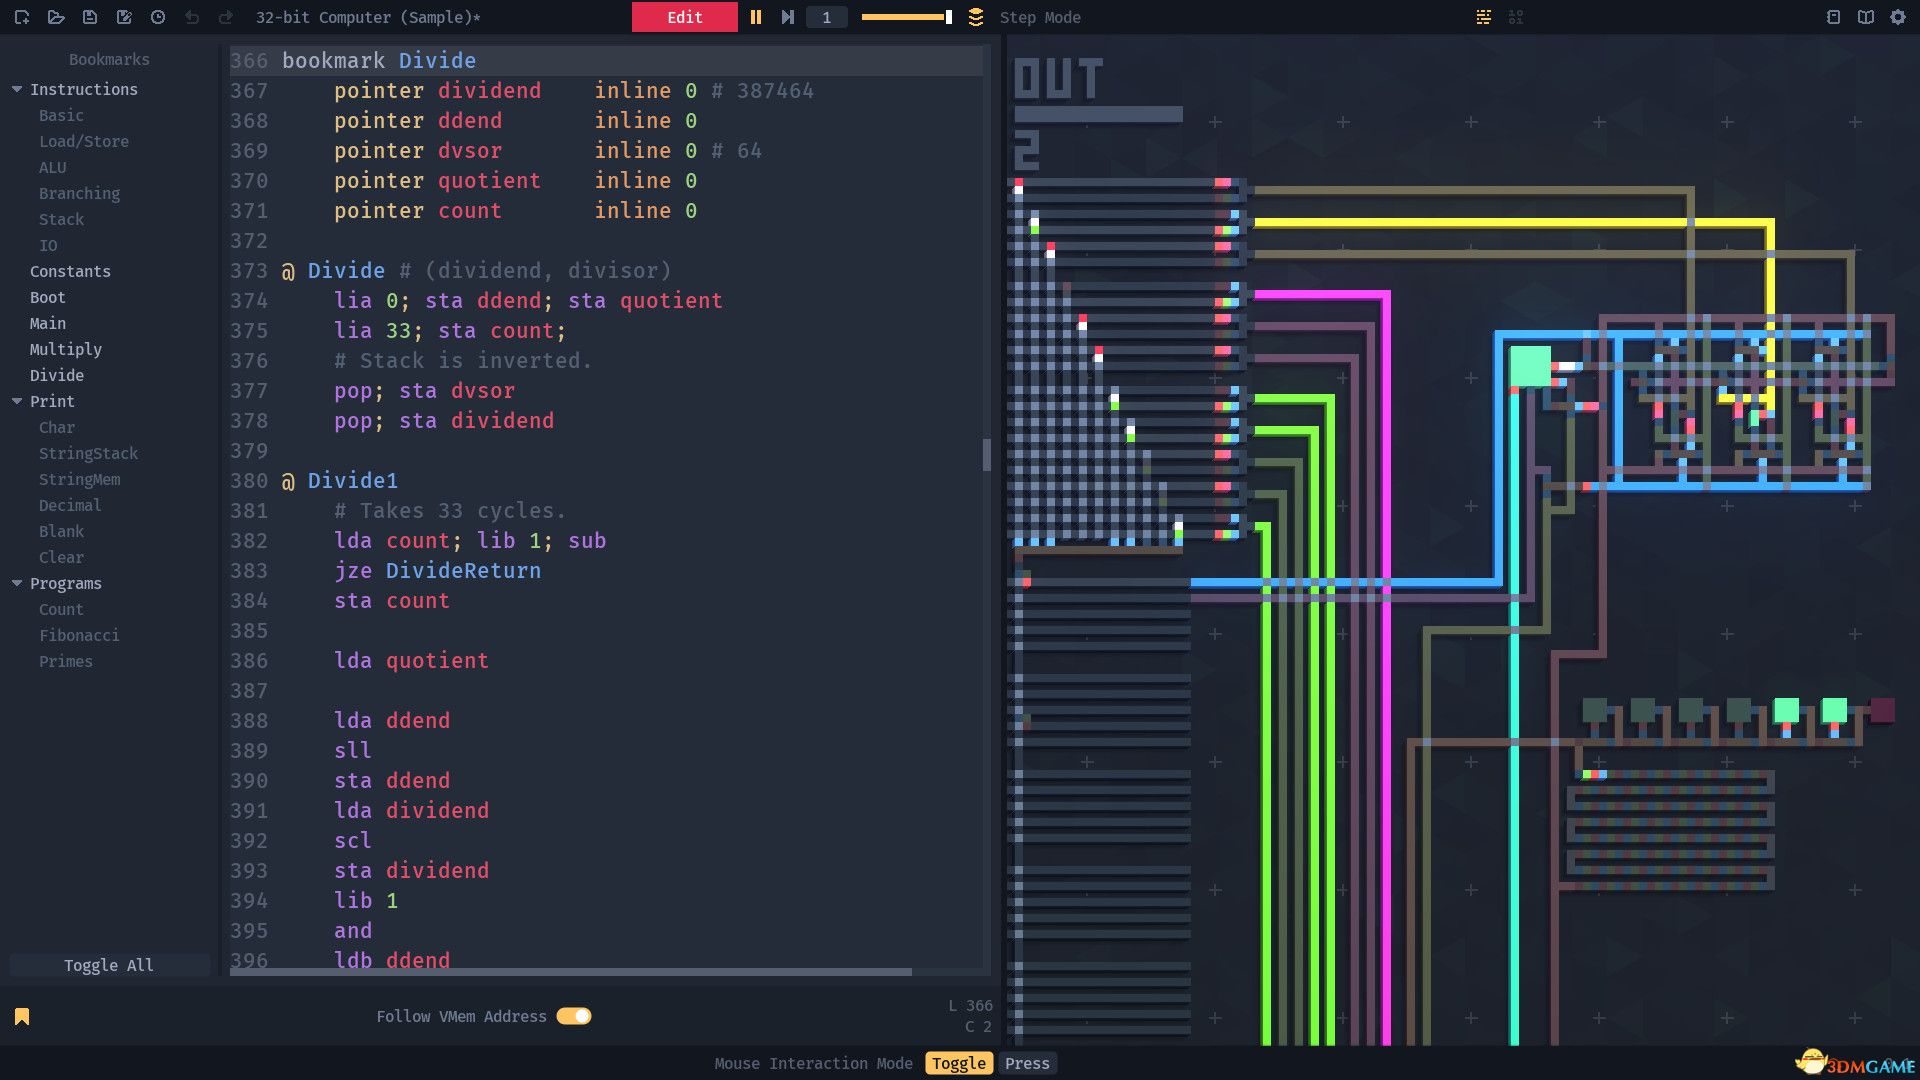Open the history clock icon
Image resolution: width=1920 pixels, height=1080 pixels.
[158, 17]
